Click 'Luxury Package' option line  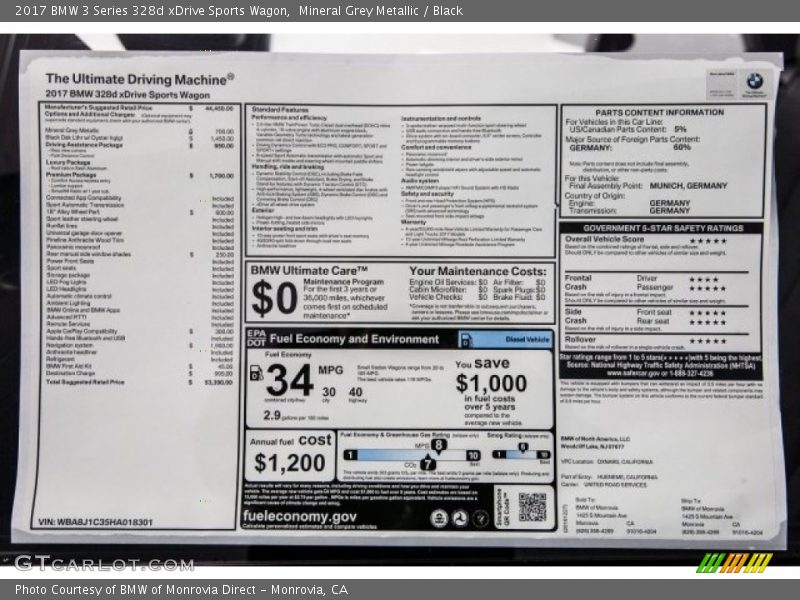(x=68, y=162)
